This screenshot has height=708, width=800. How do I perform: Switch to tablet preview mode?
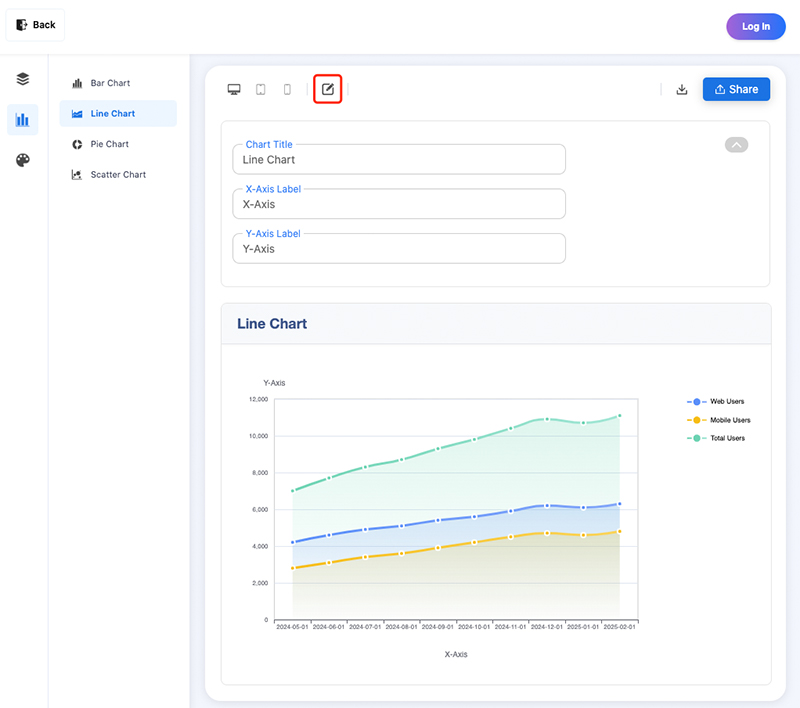(x=261, y=90)
